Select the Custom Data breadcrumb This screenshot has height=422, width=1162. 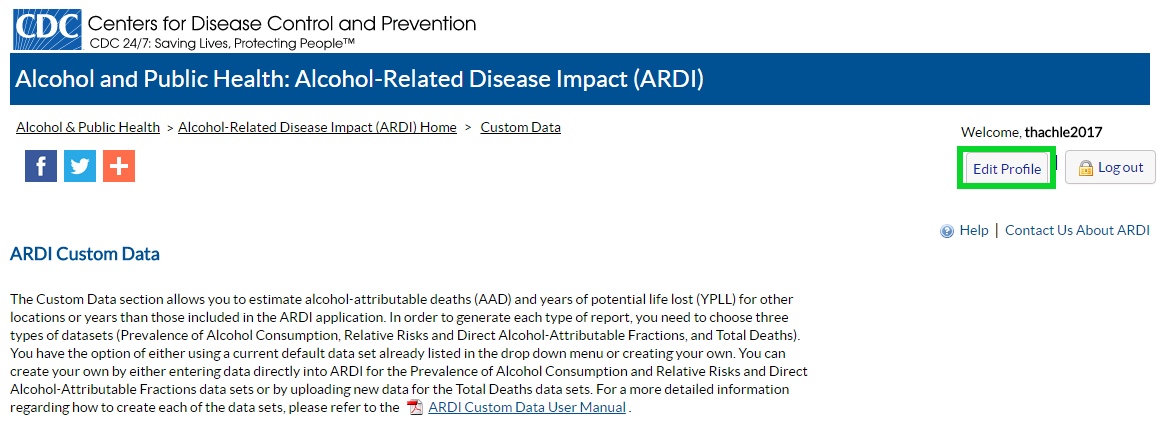[x=521, y=127]
